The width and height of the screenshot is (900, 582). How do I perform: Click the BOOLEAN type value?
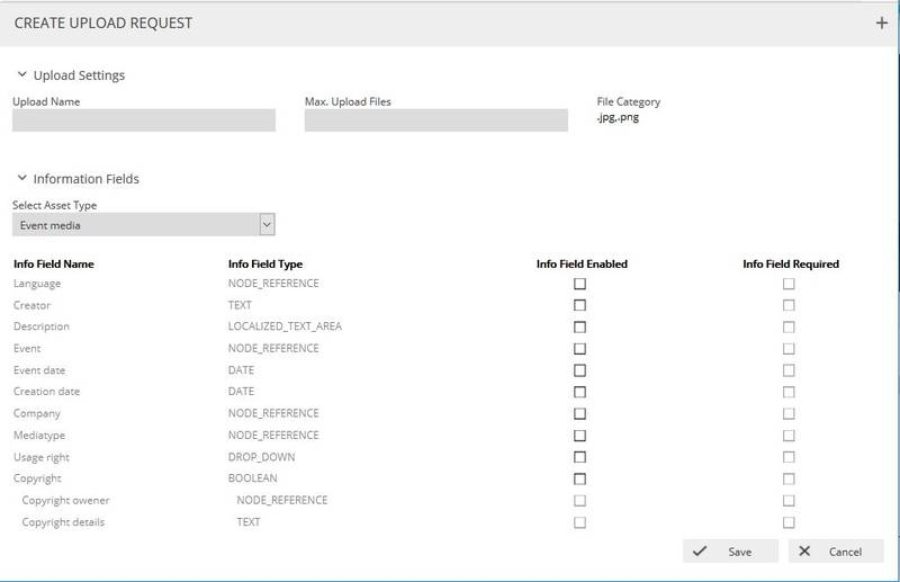253,478
